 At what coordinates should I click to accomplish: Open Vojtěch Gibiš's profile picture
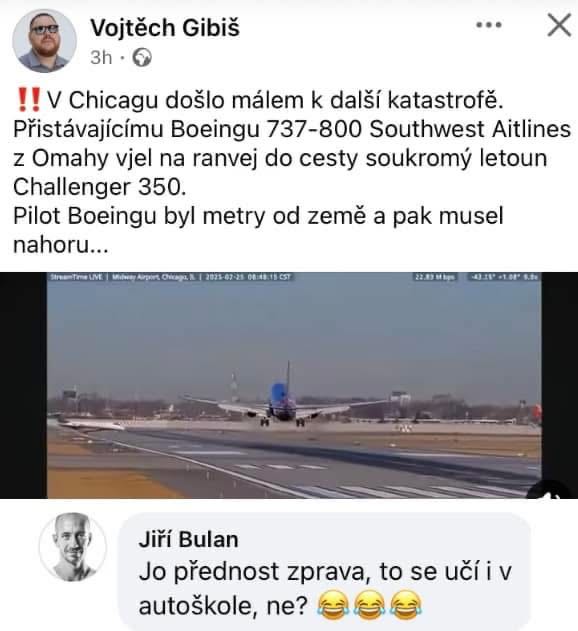pos(44,41)
